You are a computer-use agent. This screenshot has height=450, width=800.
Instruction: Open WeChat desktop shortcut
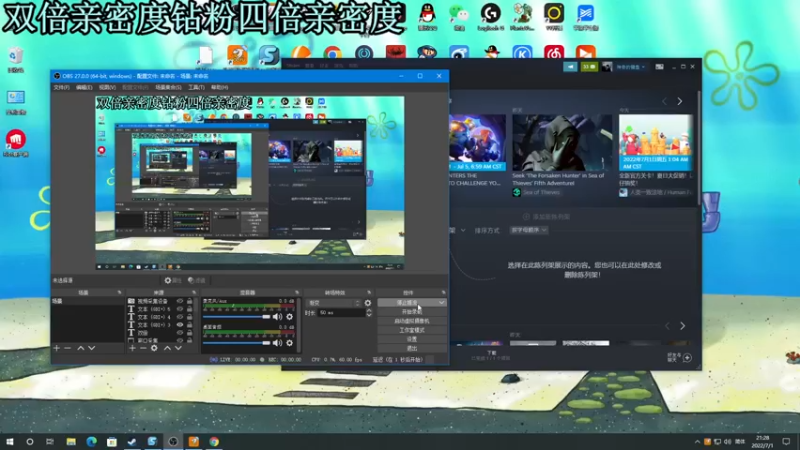tap(459, 15)
